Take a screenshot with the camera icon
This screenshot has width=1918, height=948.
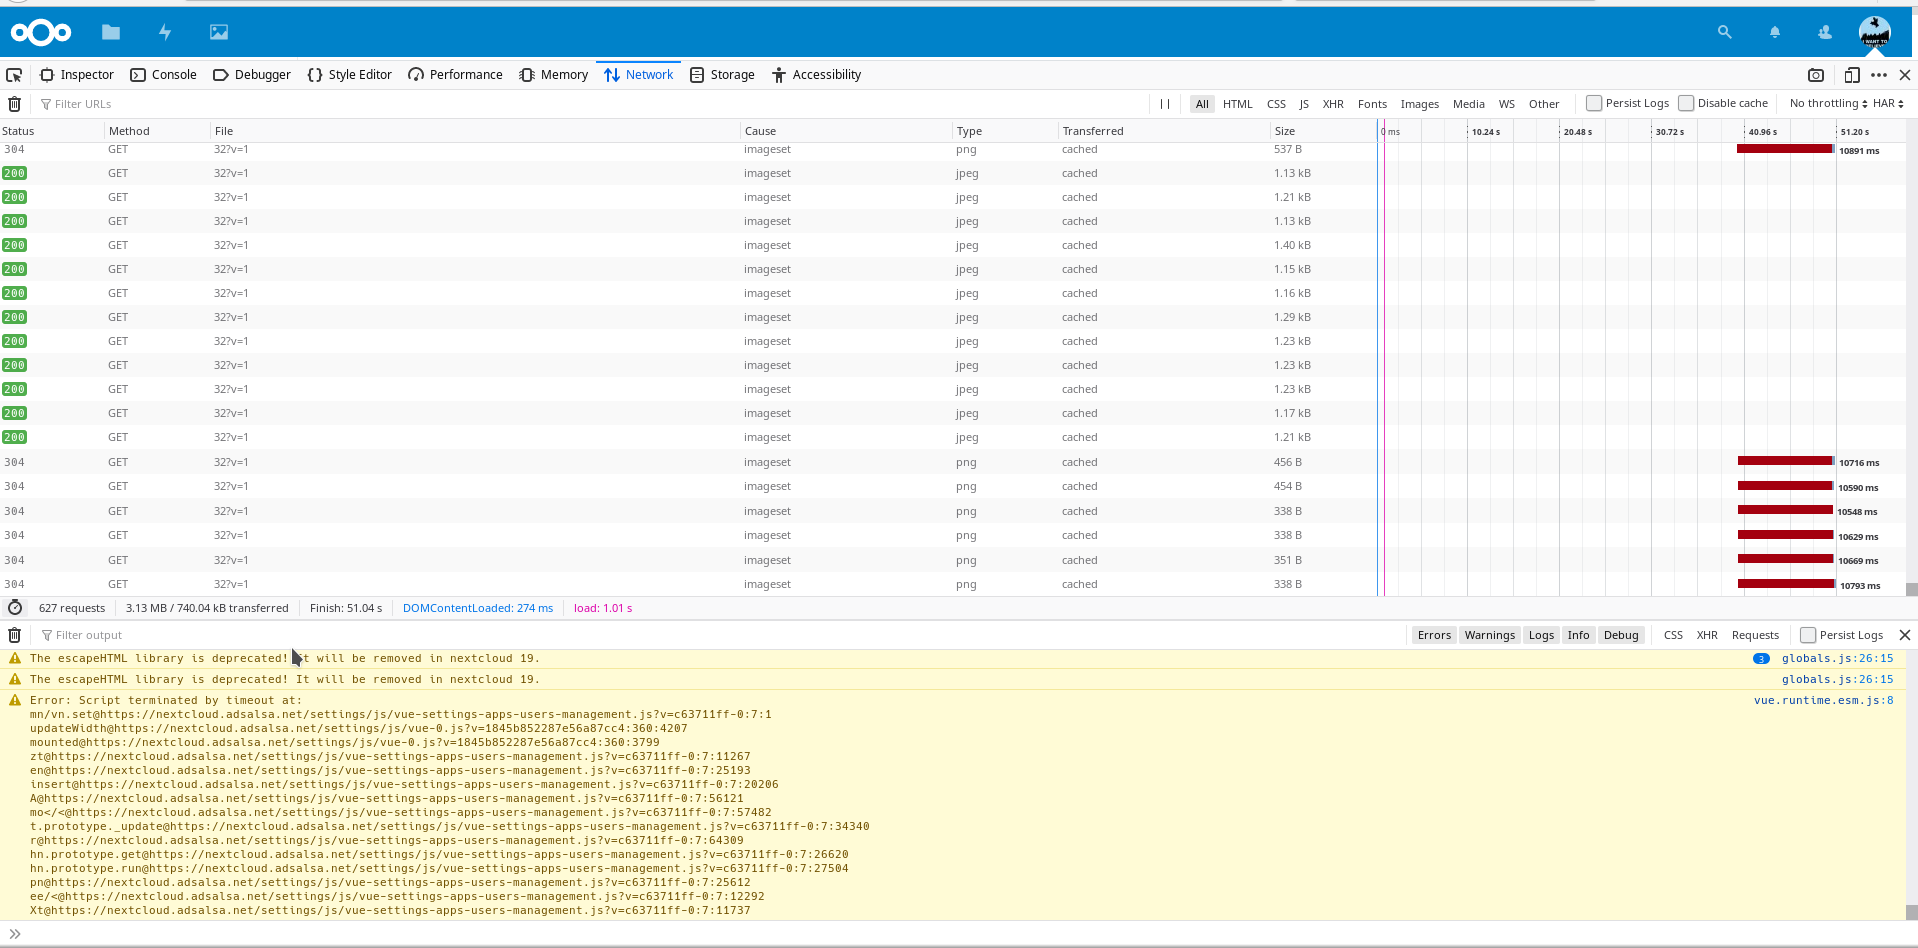(1816, 75)
